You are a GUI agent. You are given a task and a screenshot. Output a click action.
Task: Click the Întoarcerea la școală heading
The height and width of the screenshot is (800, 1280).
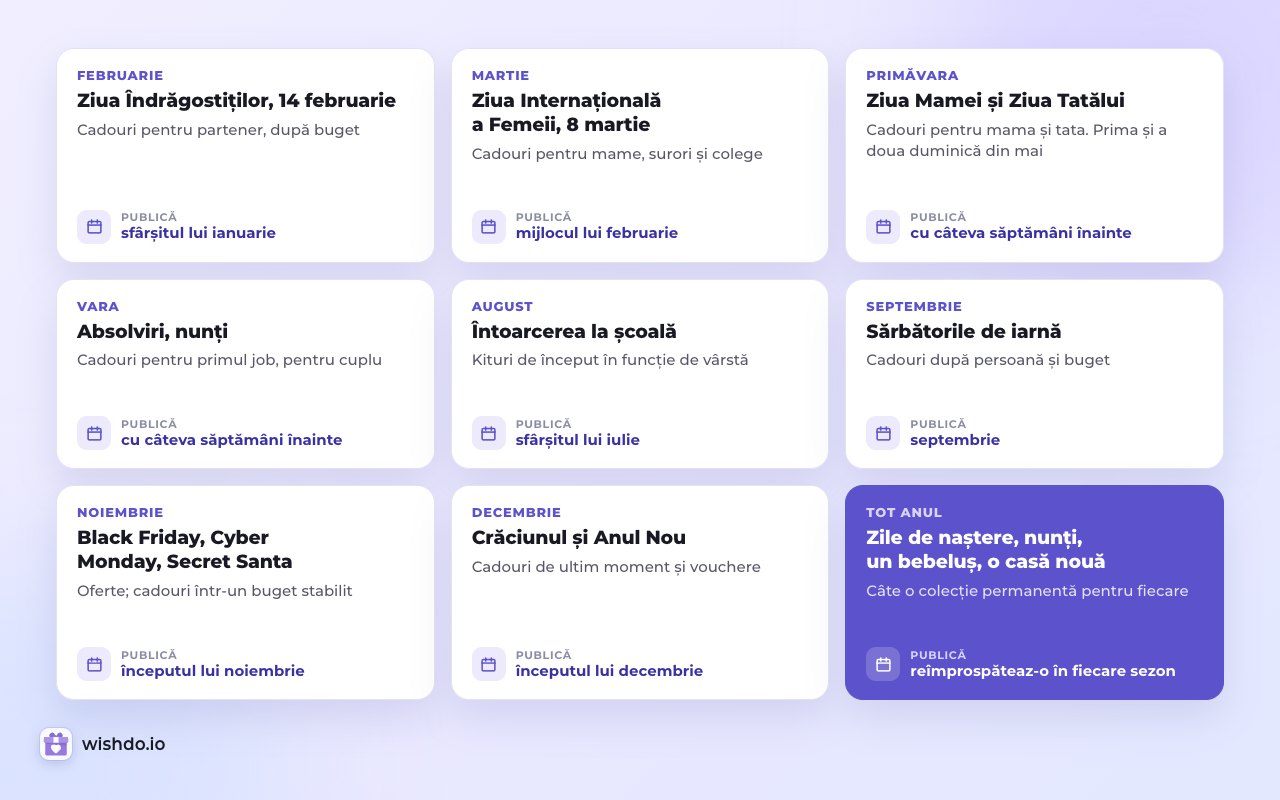(x=574, y=331)
